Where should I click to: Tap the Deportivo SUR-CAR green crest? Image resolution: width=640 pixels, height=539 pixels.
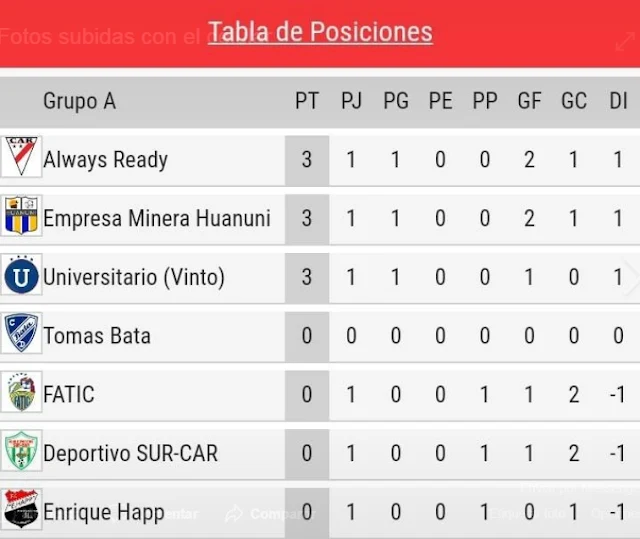click(21, 451)
